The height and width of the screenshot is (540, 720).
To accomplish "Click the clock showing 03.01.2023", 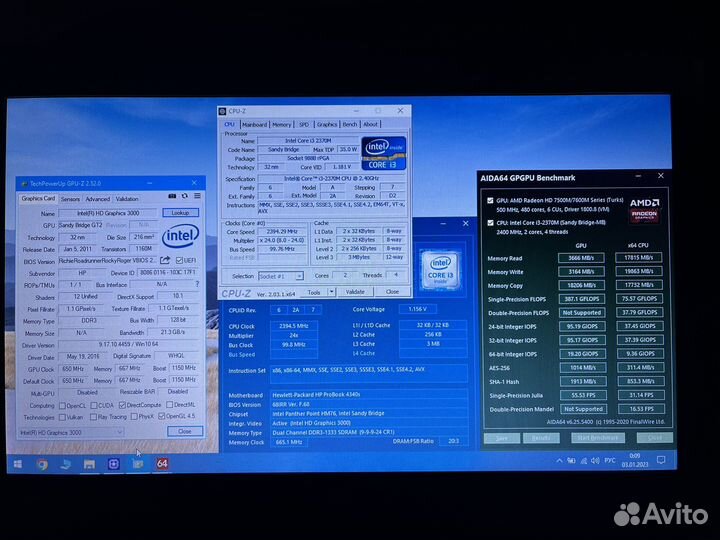I will (x=635, y=460).
